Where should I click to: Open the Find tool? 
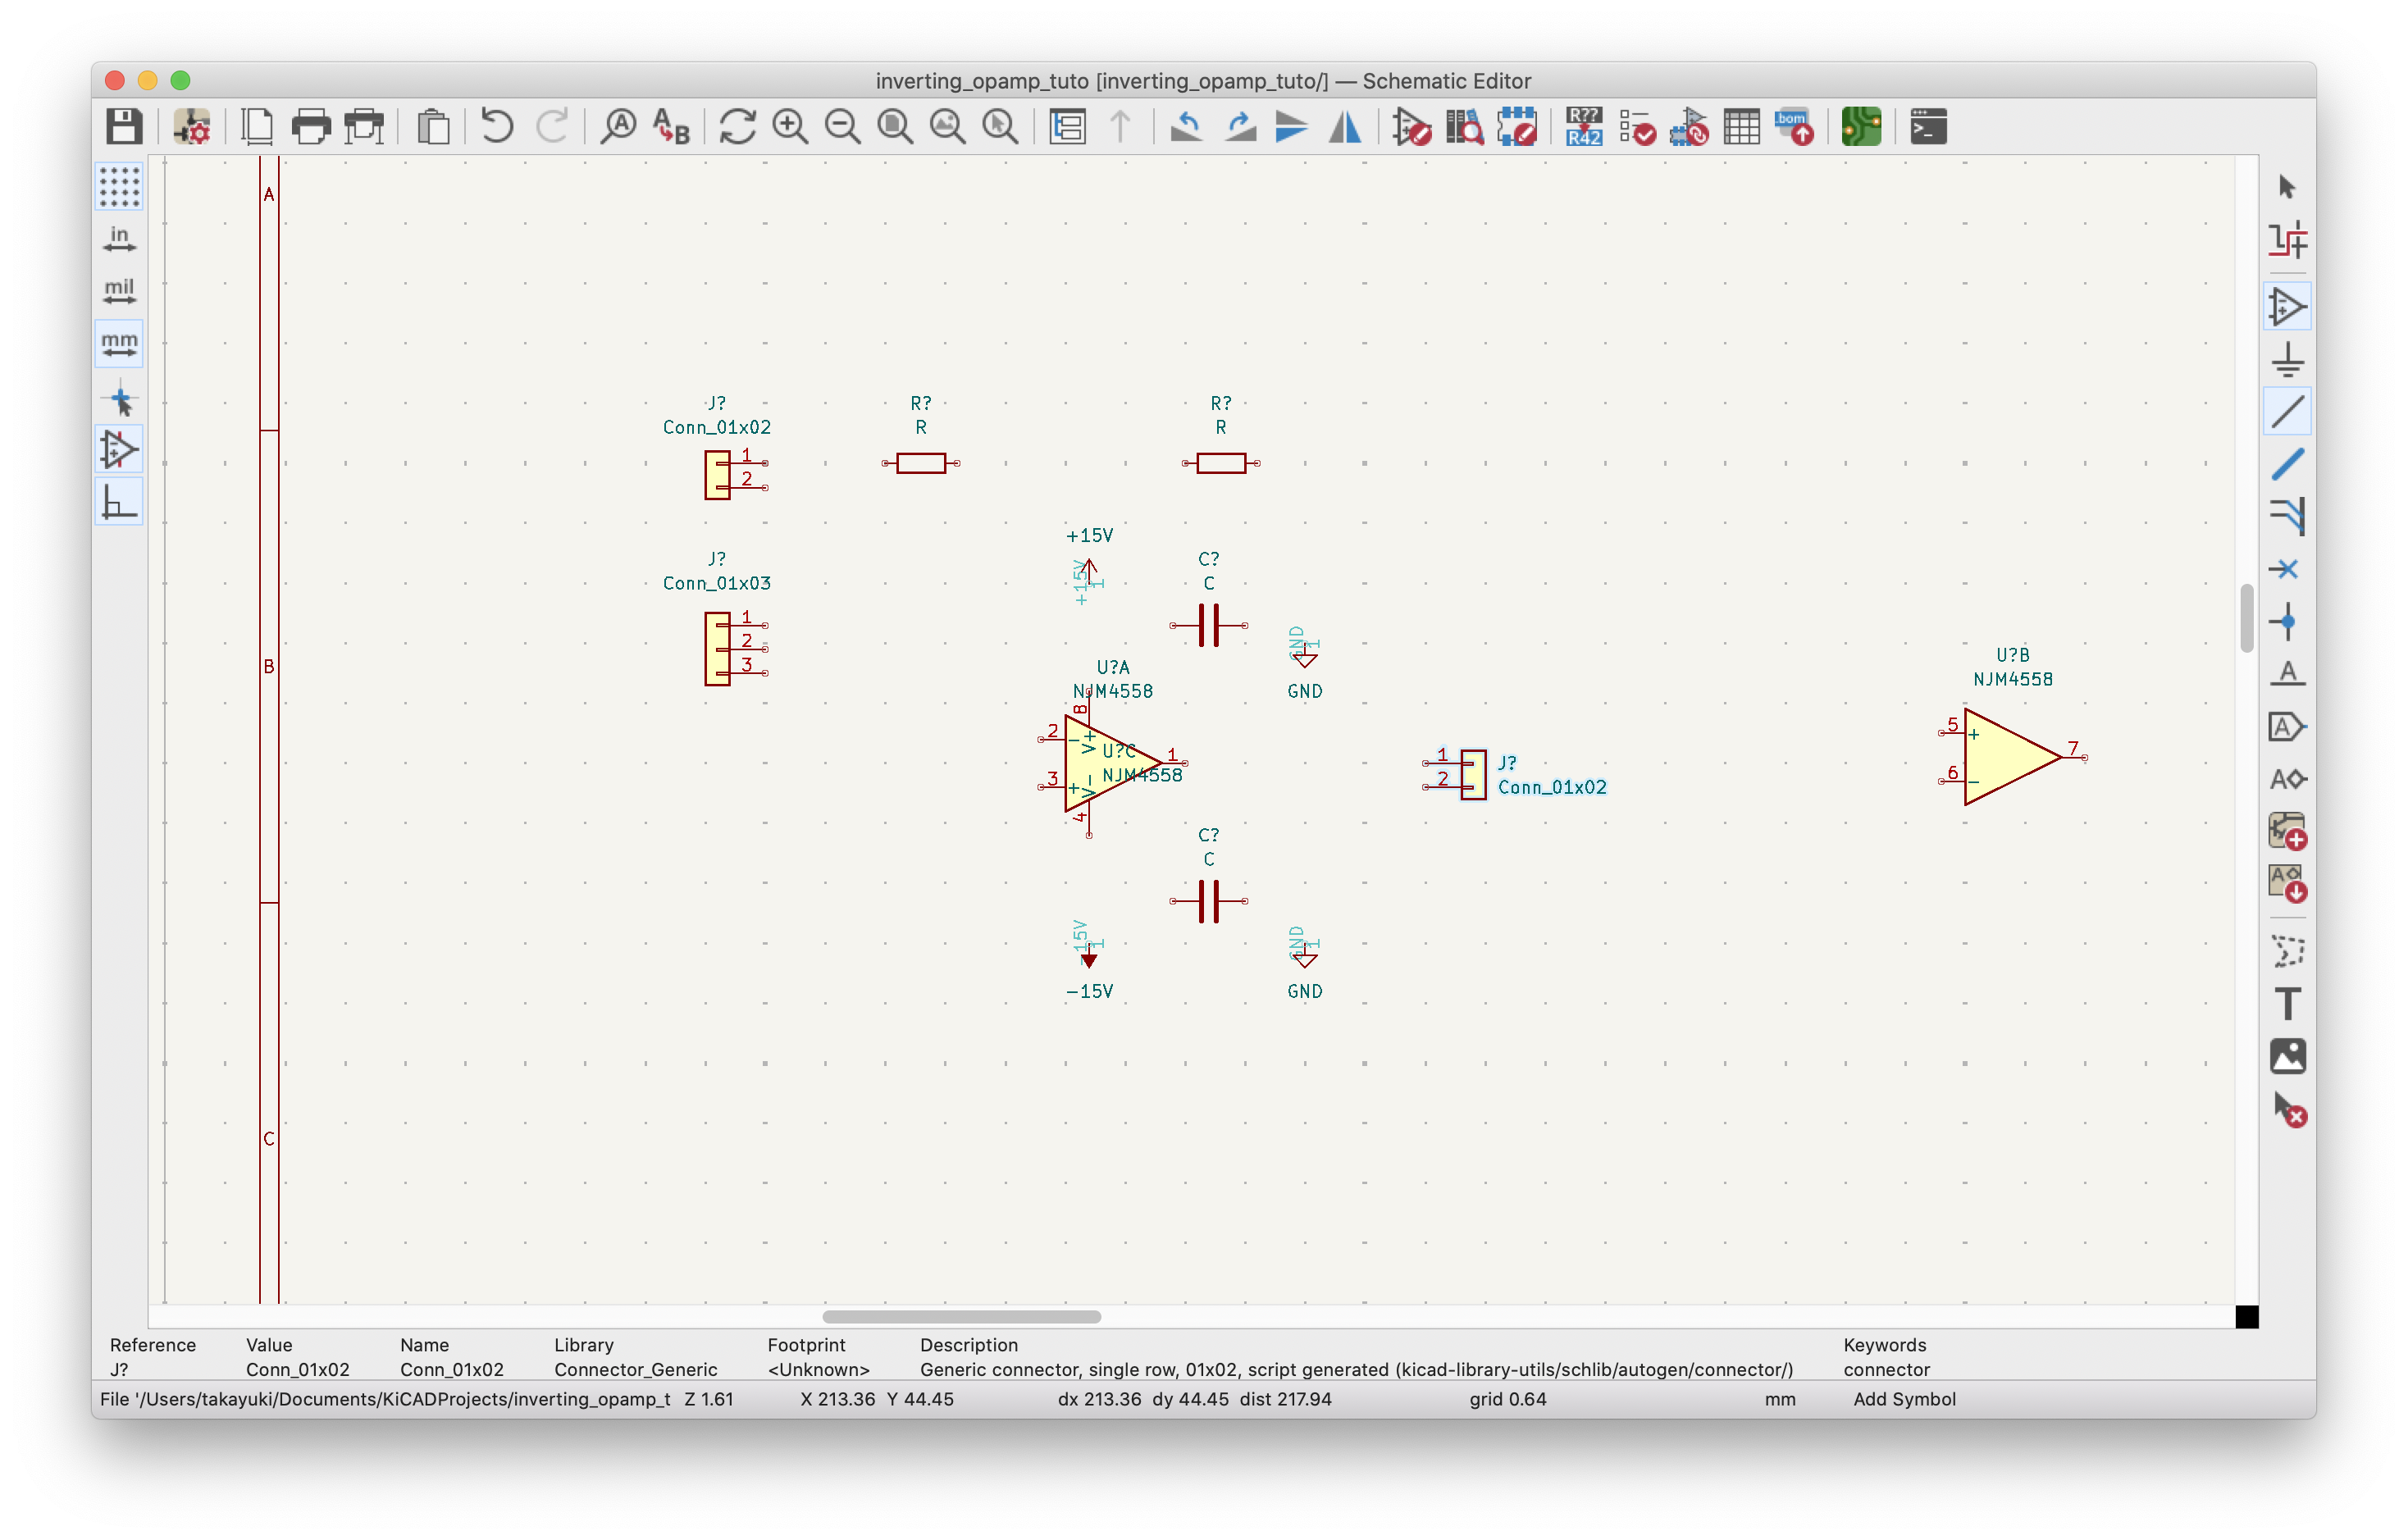tap(619, 127)
